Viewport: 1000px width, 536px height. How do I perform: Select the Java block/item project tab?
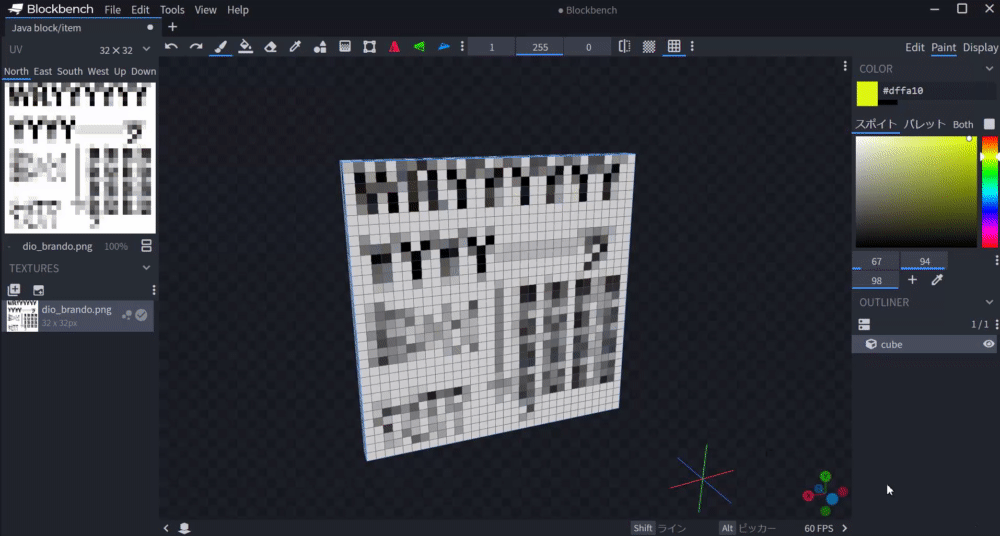click(x=81, y=27)
